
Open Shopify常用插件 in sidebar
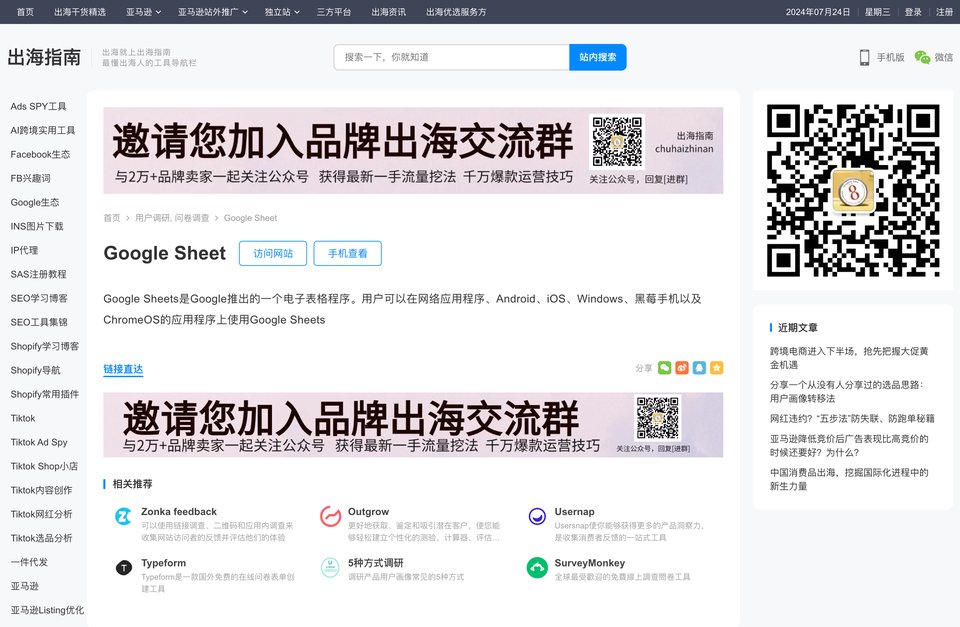44,394
